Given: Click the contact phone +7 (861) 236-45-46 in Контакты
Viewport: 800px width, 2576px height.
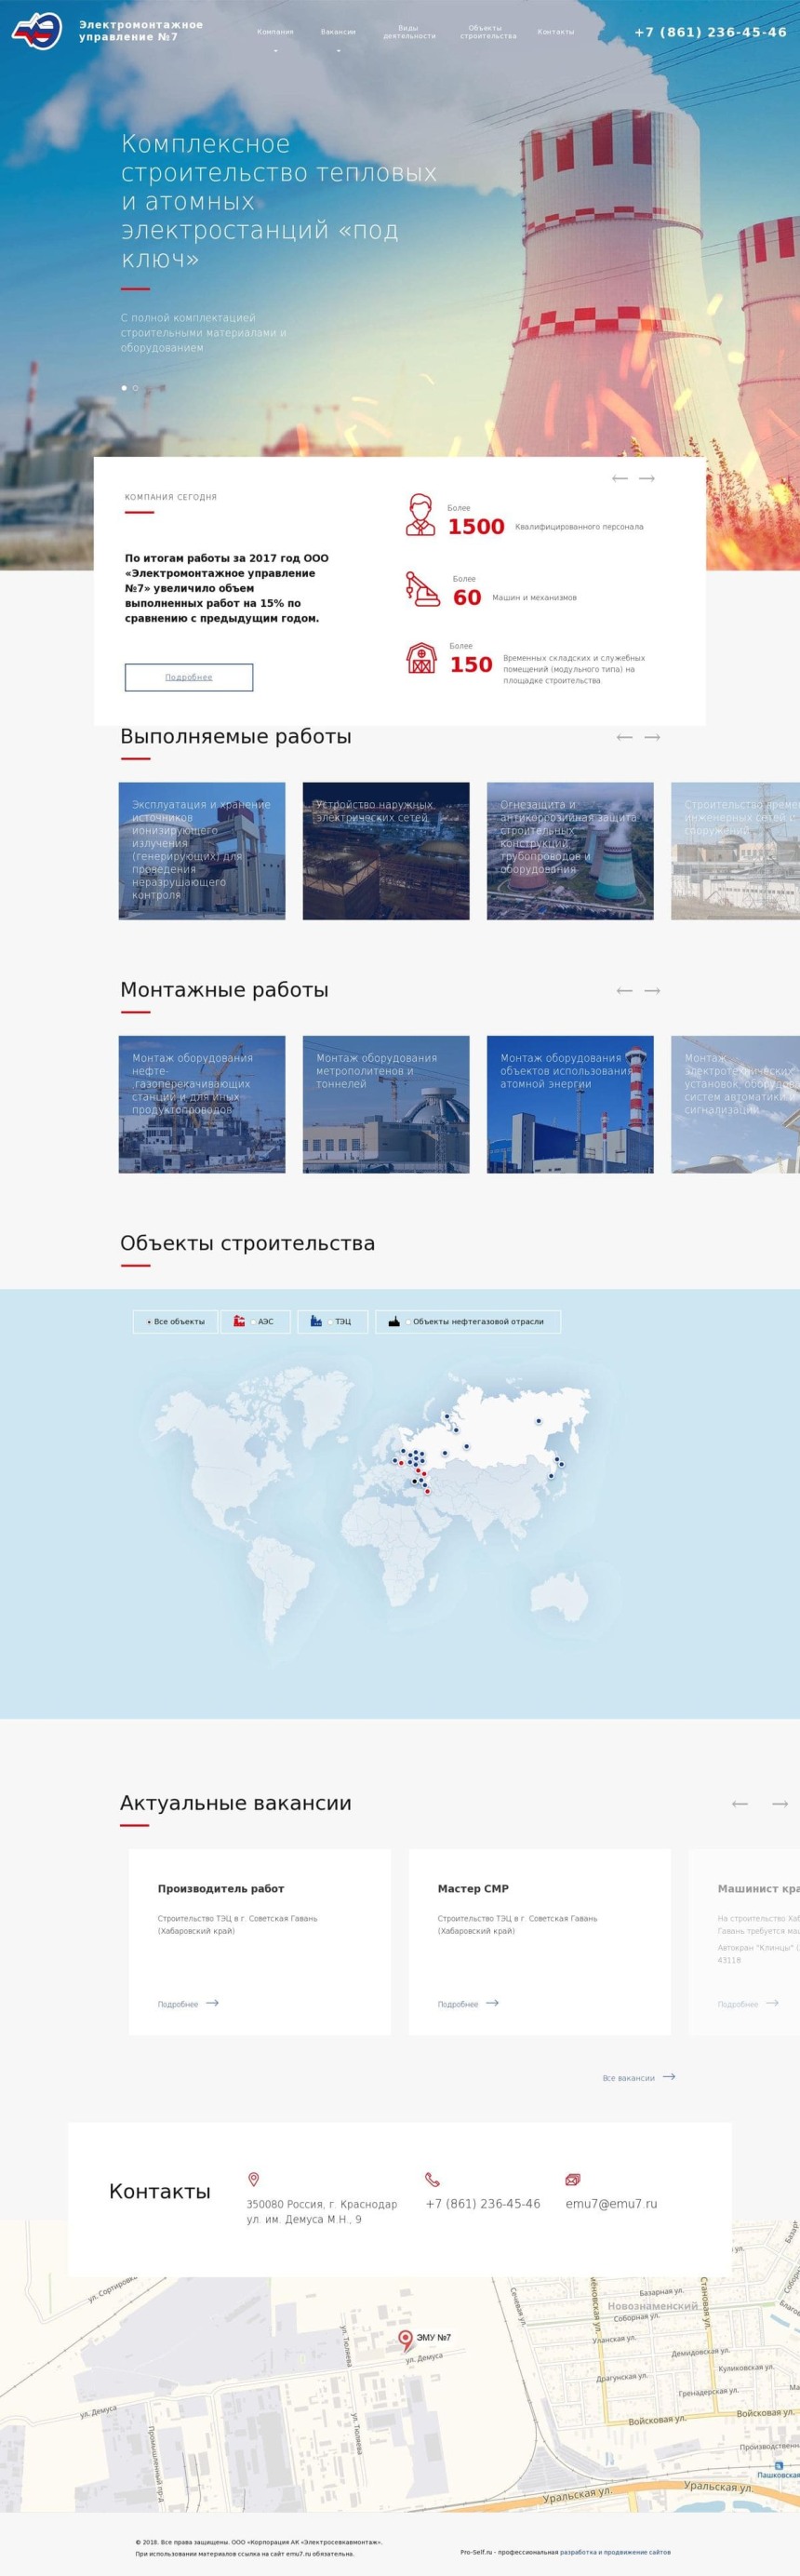Looking at the screenshot, I should click(x=483, y=2203).
